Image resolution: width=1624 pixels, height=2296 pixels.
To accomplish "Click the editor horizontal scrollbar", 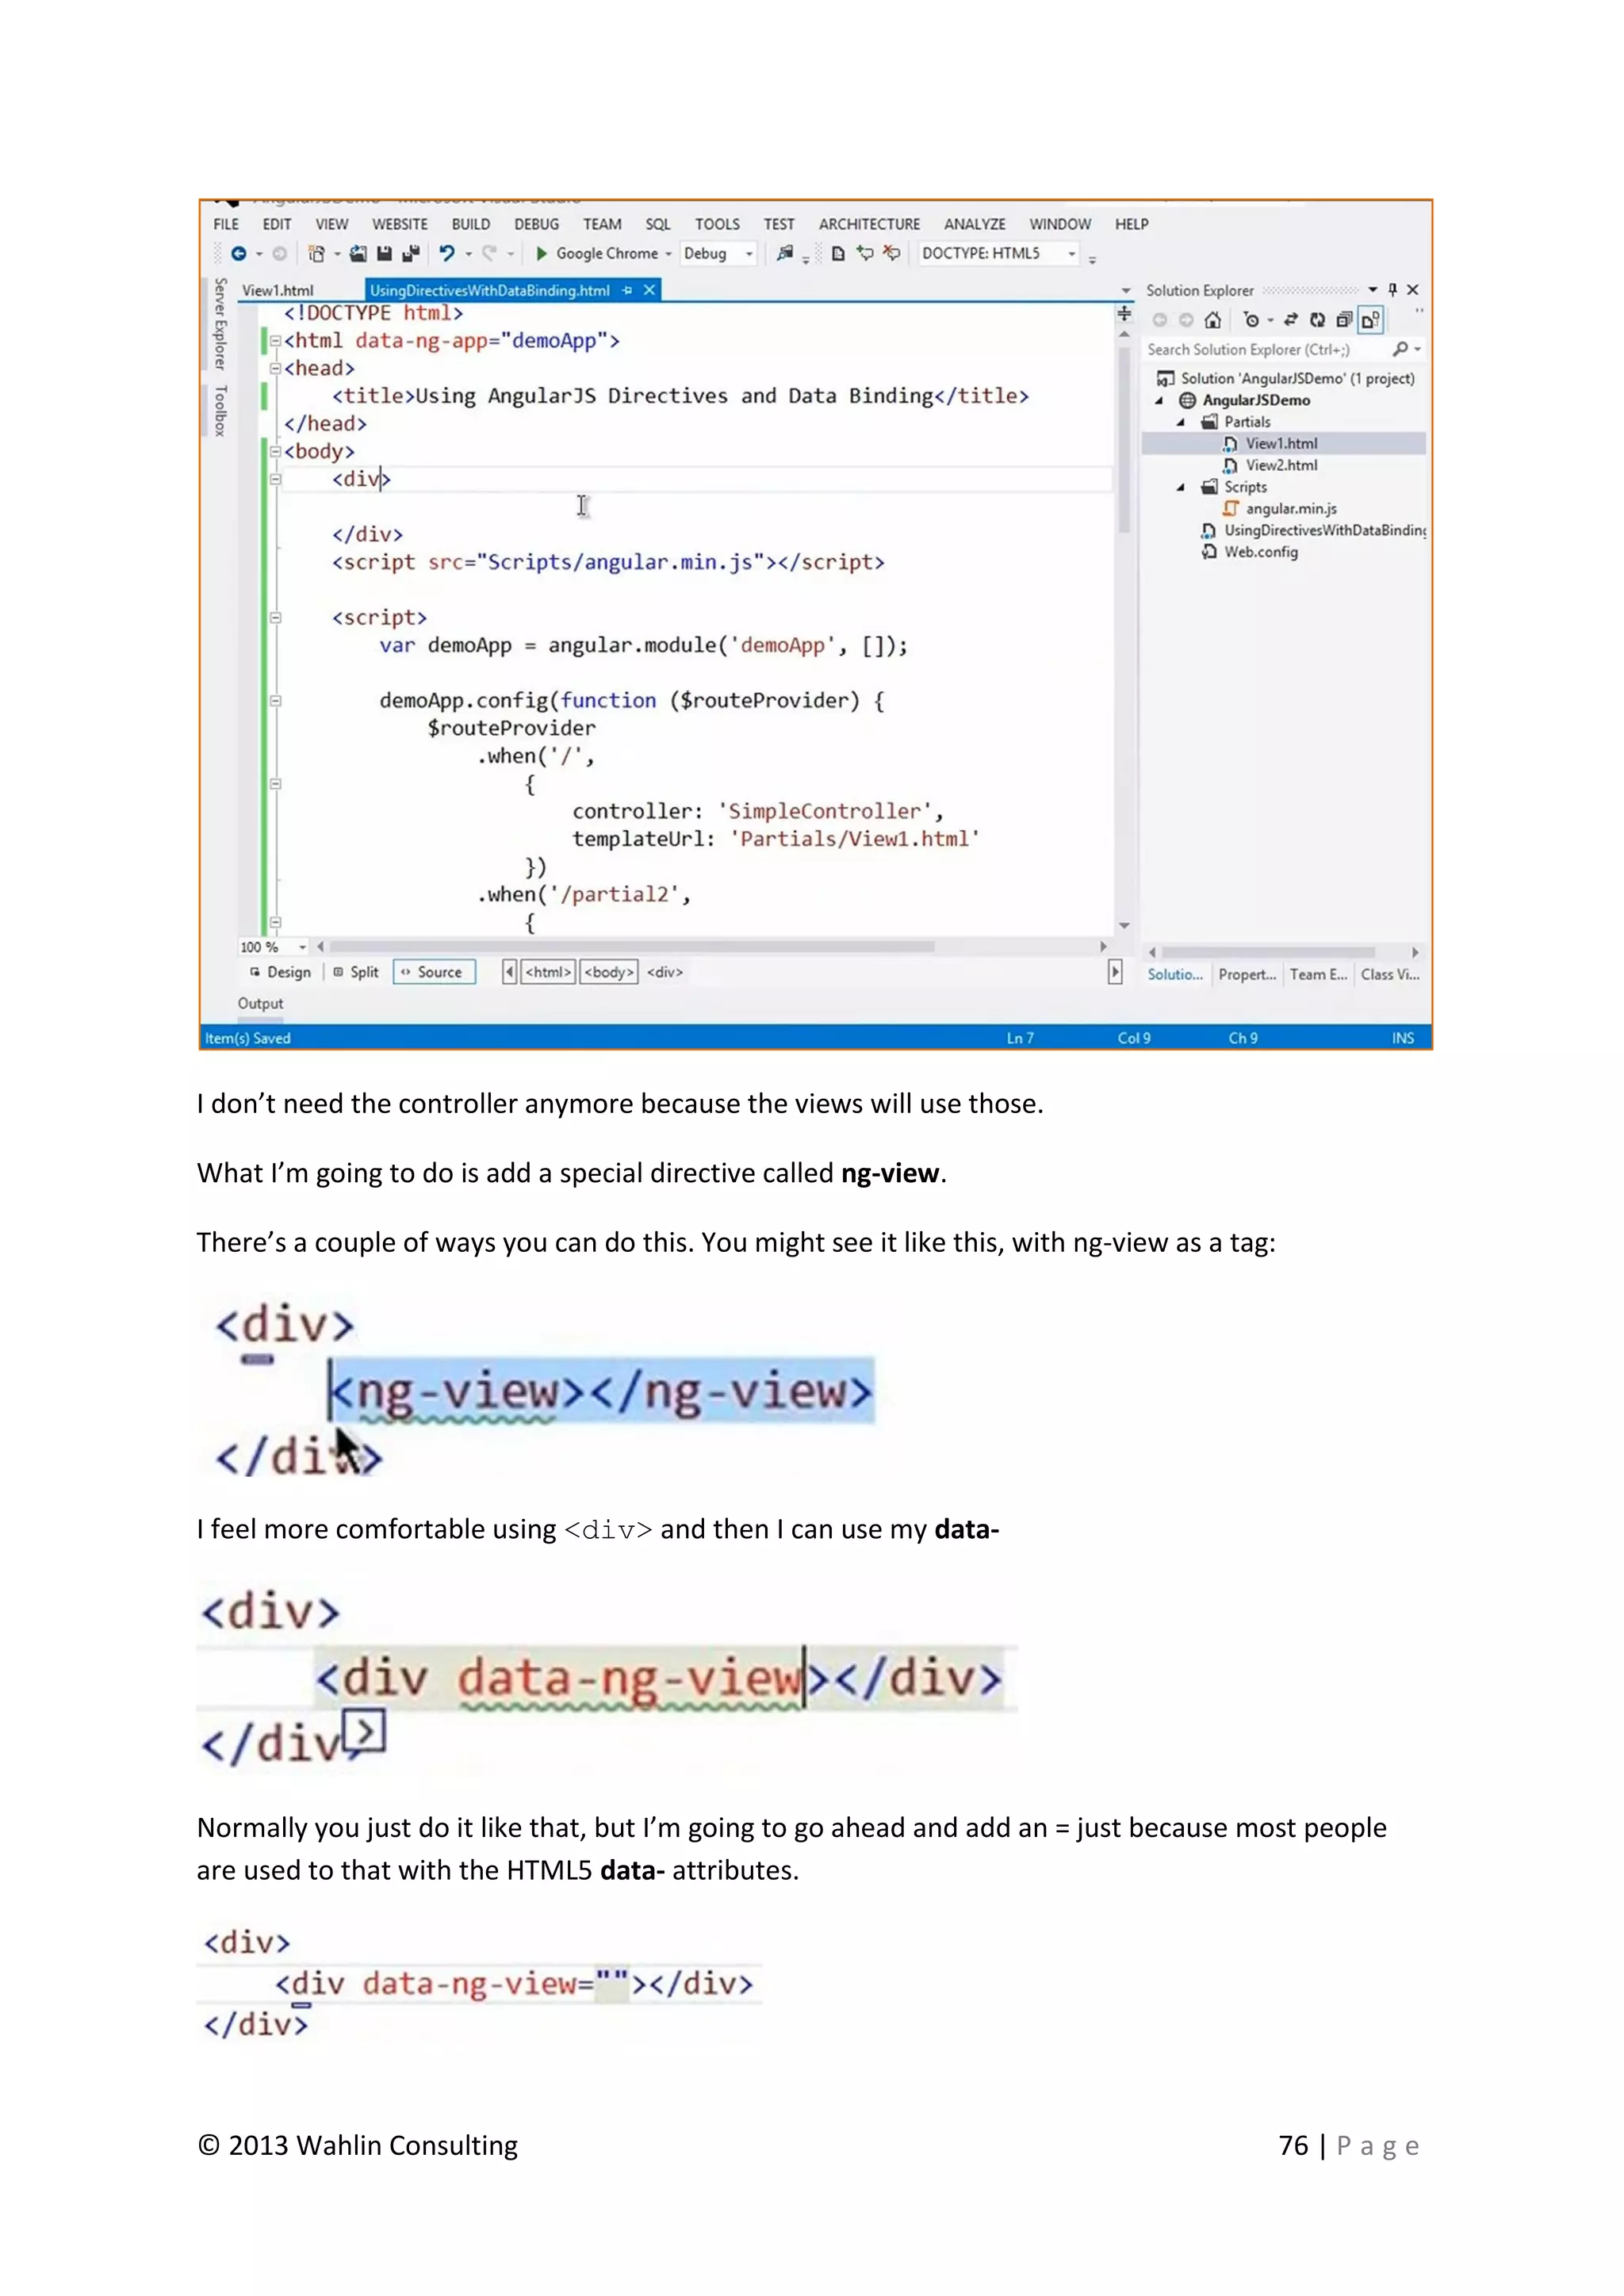I will [x=632, y=946].
